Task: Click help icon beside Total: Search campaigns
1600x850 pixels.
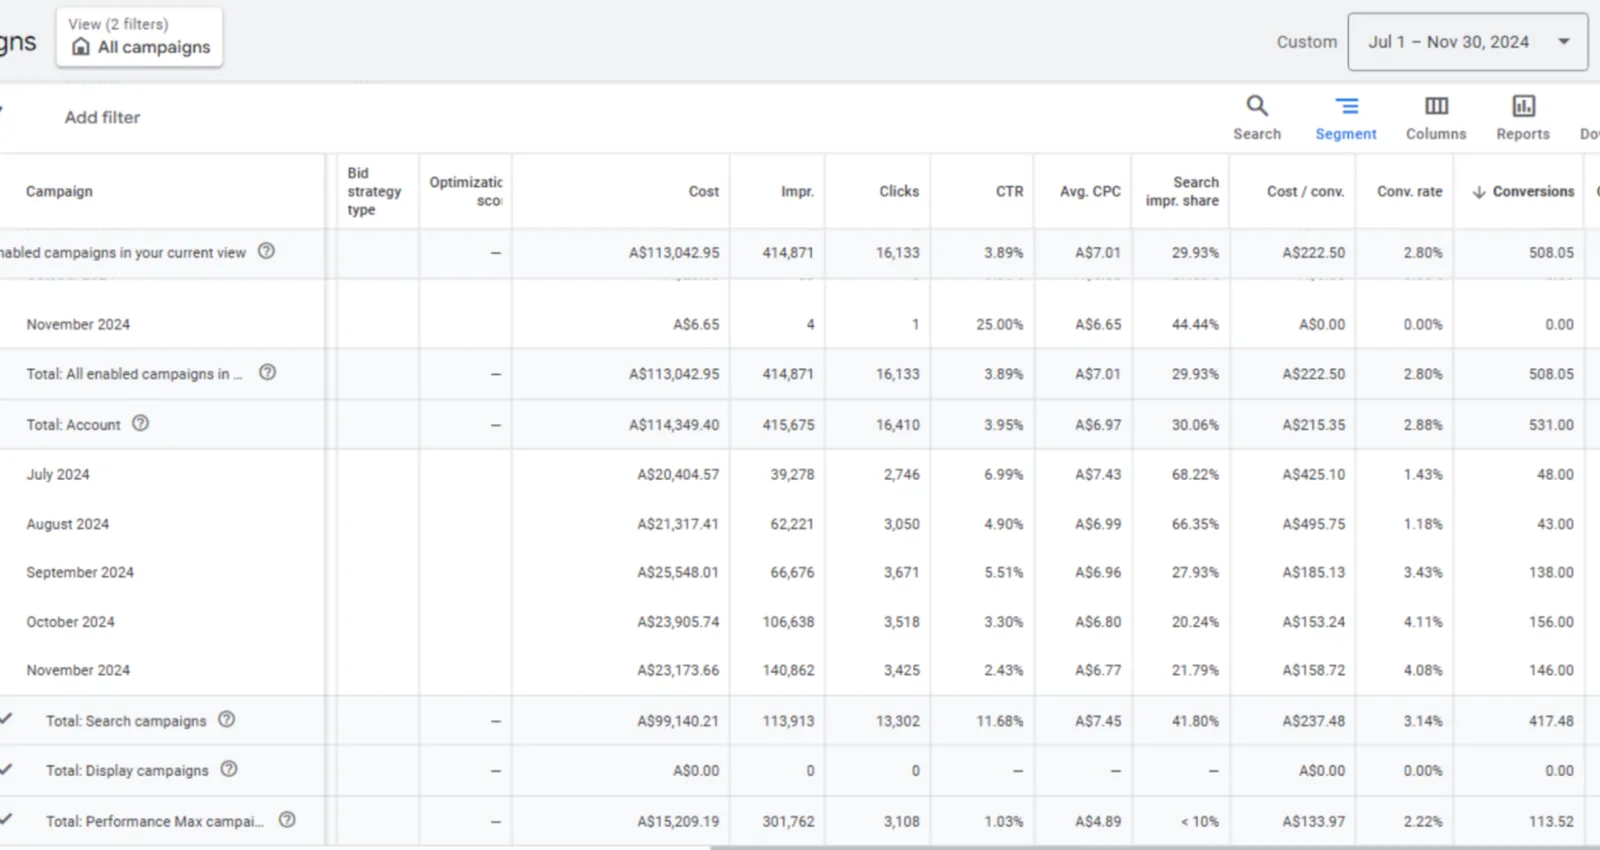Action: pos(227,720)
